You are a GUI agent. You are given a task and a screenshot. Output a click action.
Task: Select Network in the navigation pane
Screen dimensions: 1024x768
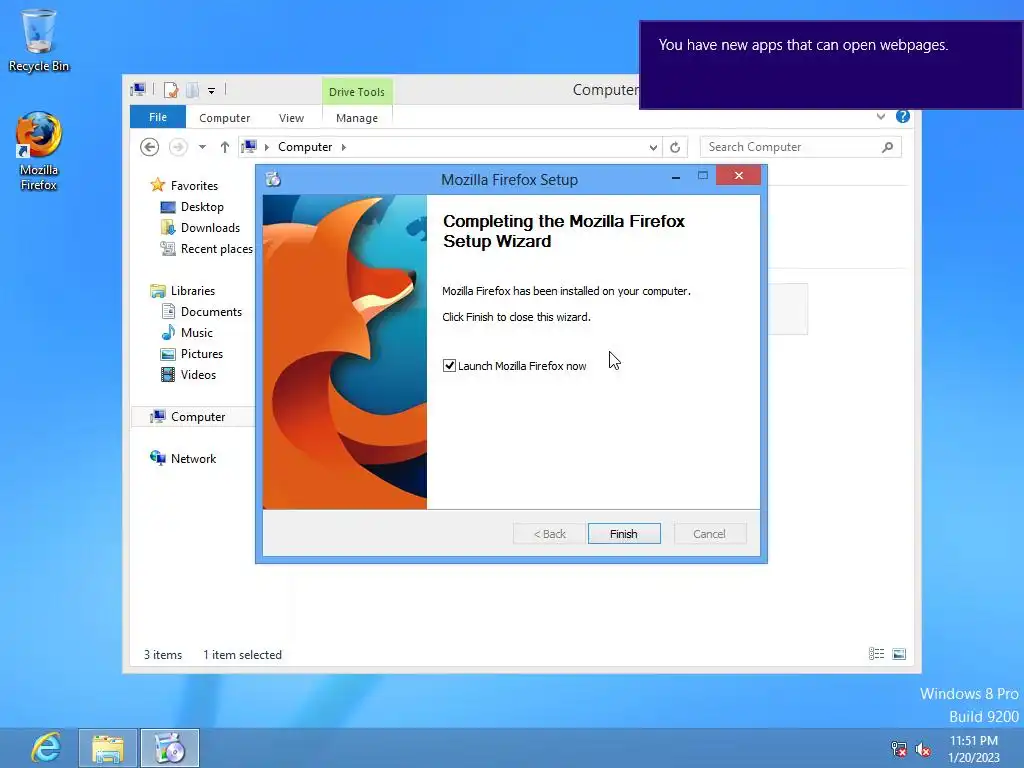193,458
